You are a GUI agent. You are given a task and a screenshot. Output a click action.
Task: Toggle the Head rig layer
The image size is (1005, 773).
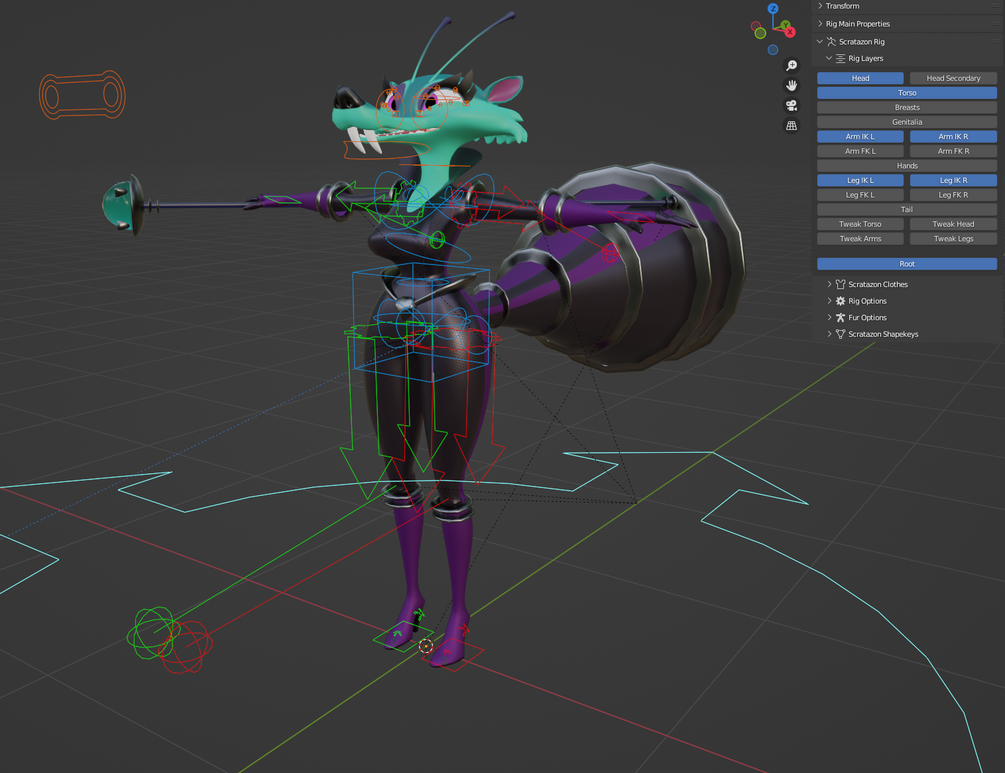pos(860,78)
